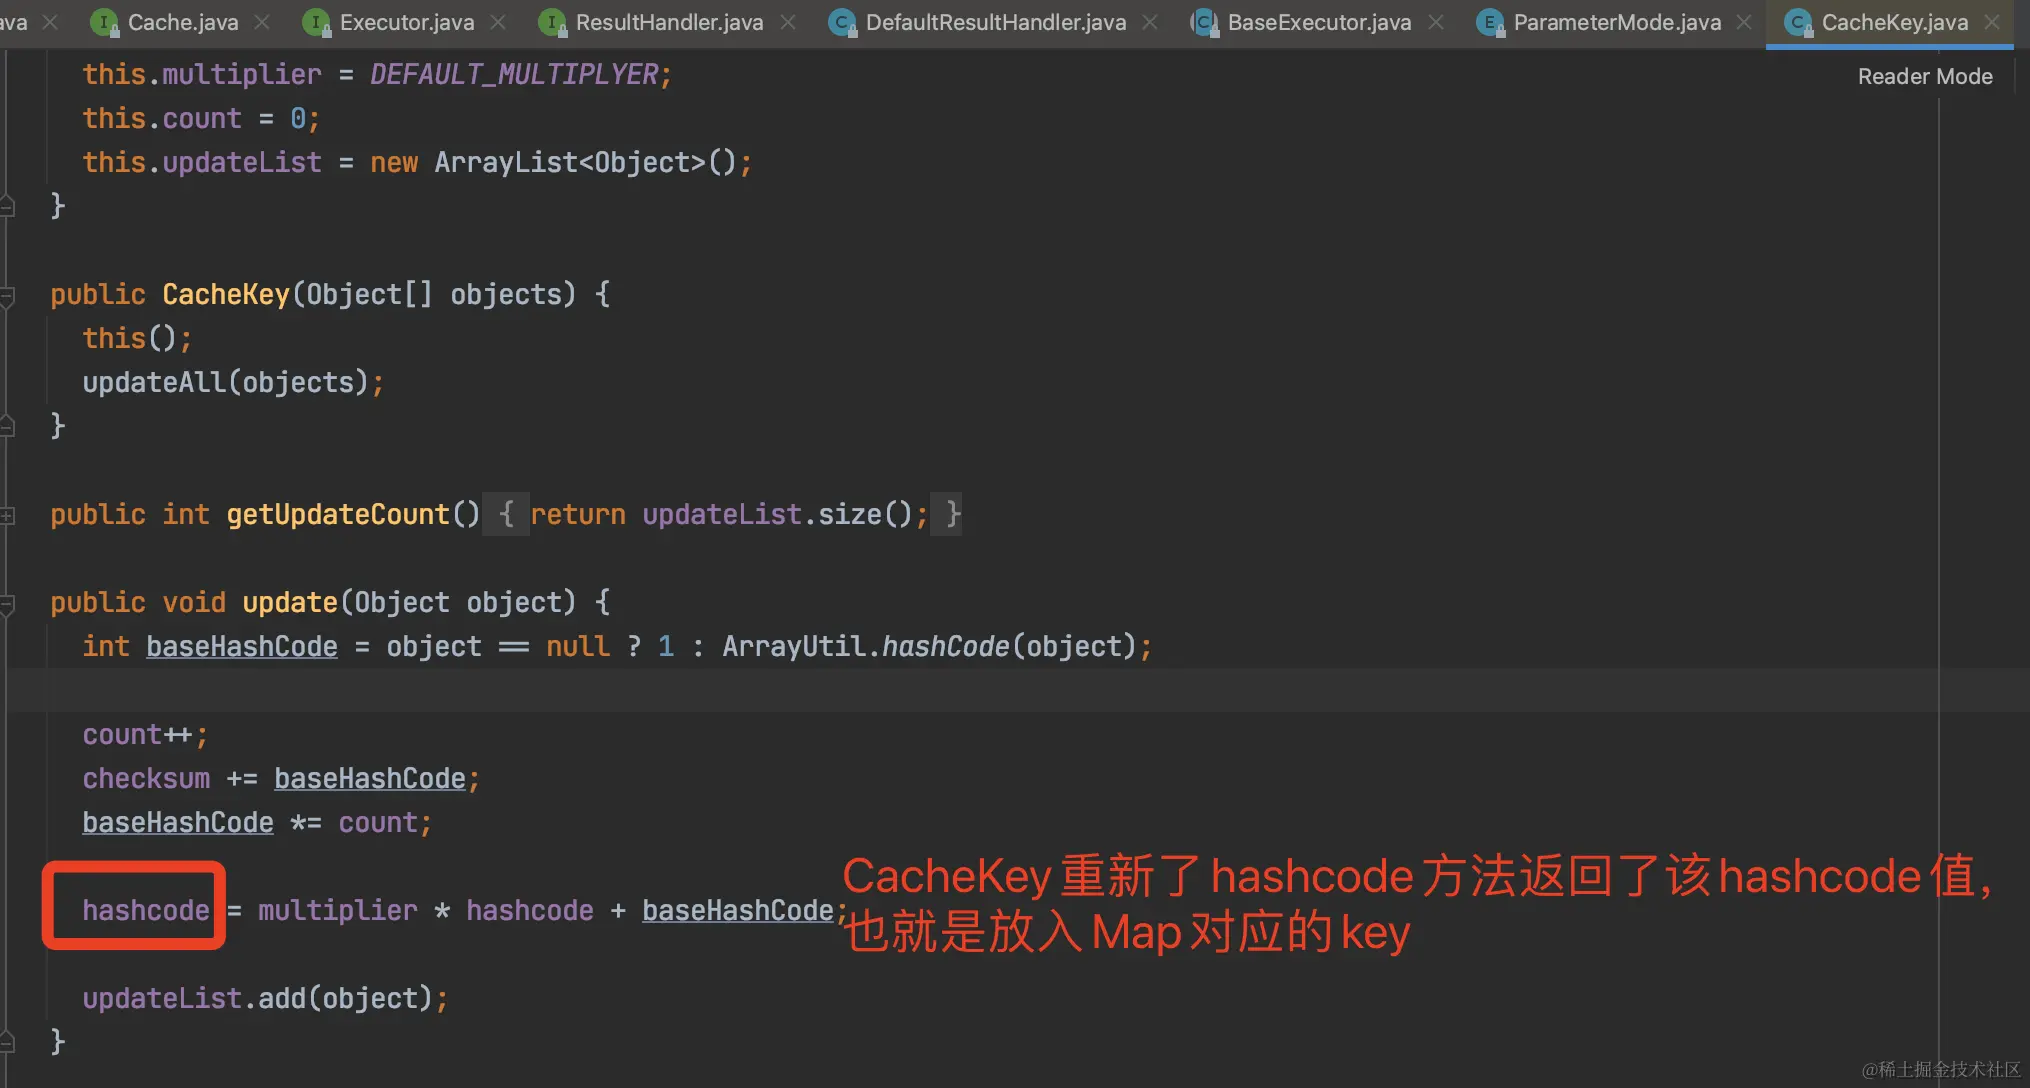Screen dimensions: 2030x1088
Task: Close the Executor.java tab
Action: pyautogui.click(x=498, y=22)
